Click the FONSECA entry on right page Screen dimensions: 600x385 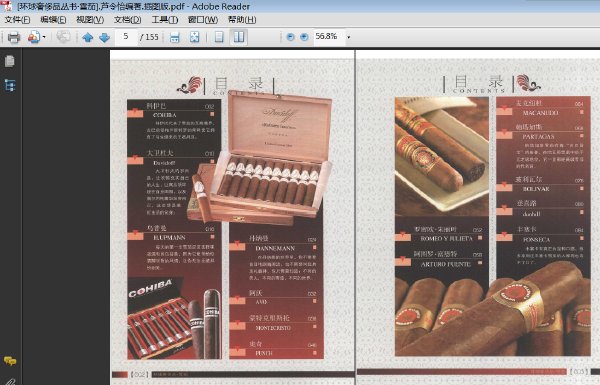point(536,240)
